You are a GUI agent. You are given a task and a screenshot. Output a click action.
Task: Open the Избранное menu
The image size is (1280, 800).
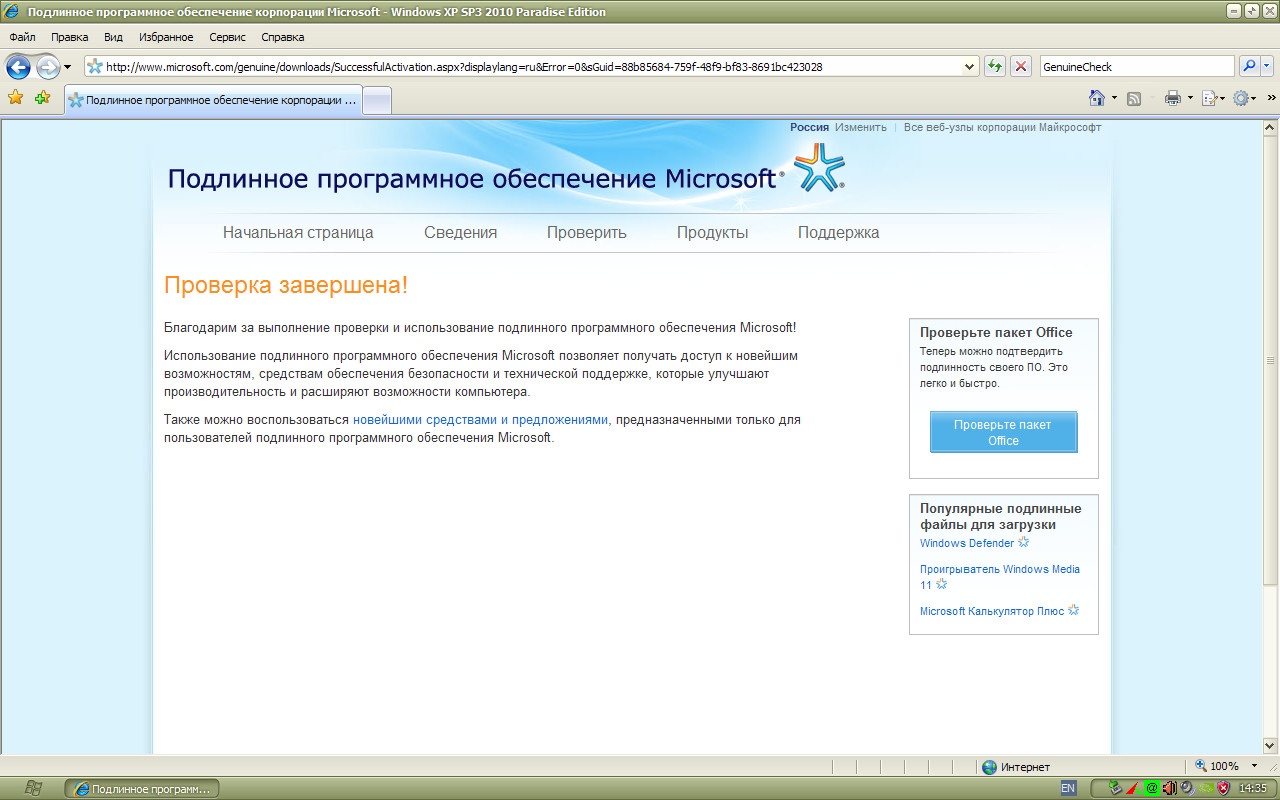tap(166, 37)
